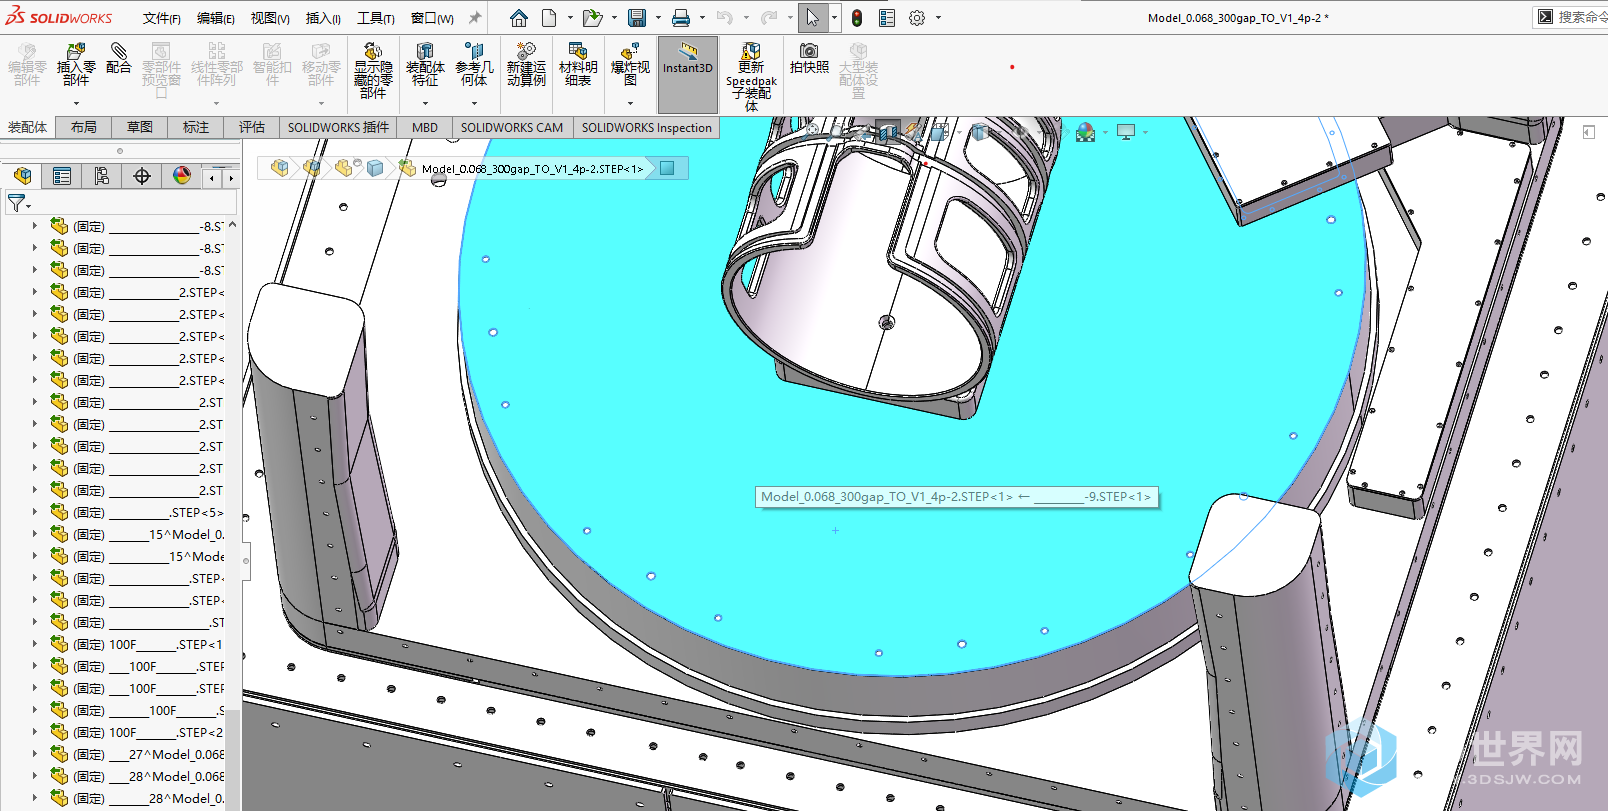Click Take Snapshot (拍快照) camera tool
This screenshot has width=1608, height=811.
tap(809, 59)
